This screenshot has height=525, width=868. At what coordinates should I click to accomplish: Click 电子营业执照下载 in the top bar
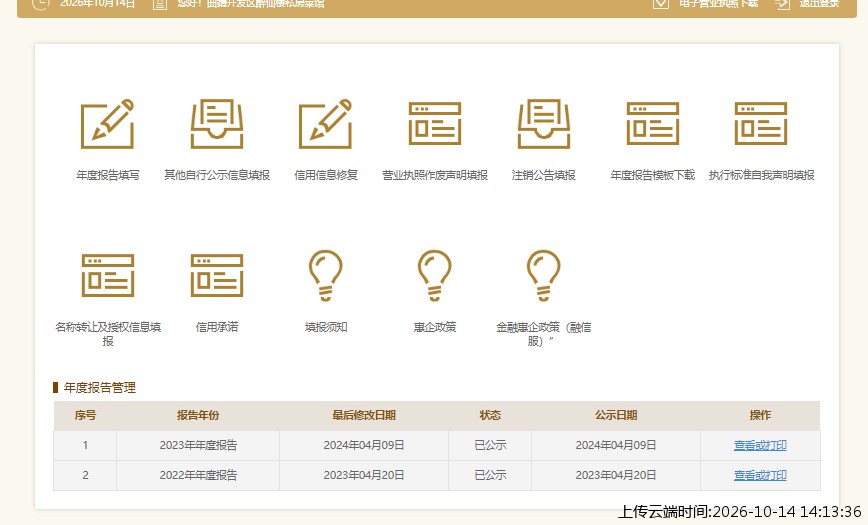pos(719,3)
